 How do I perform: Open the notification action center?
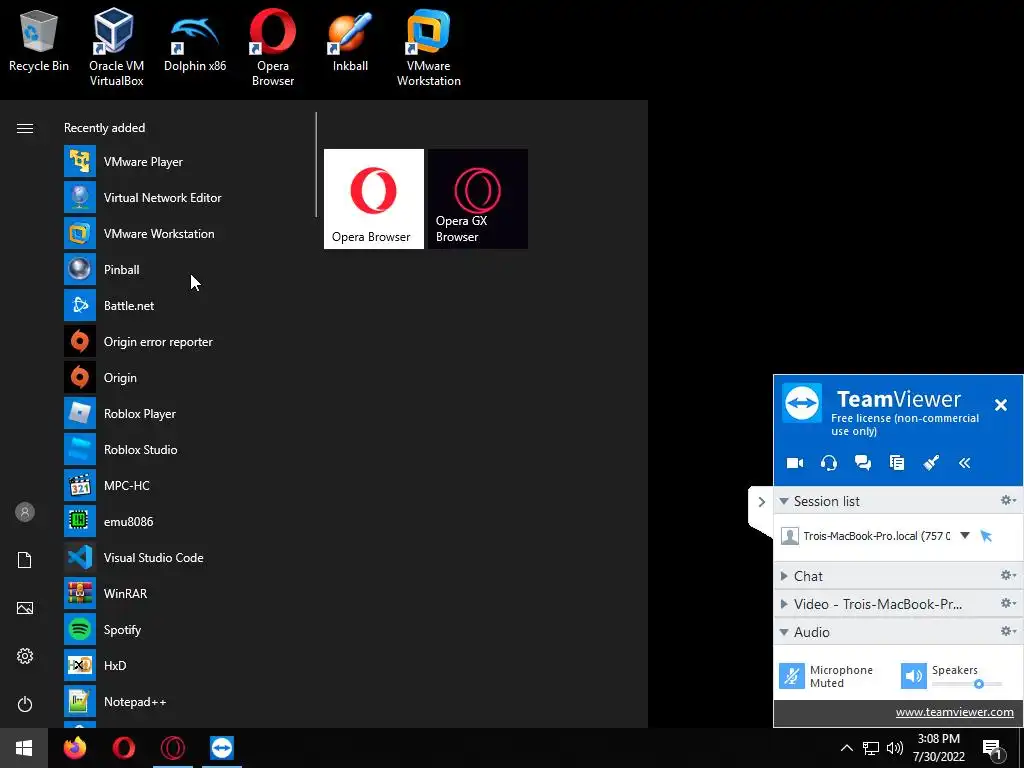993,748
